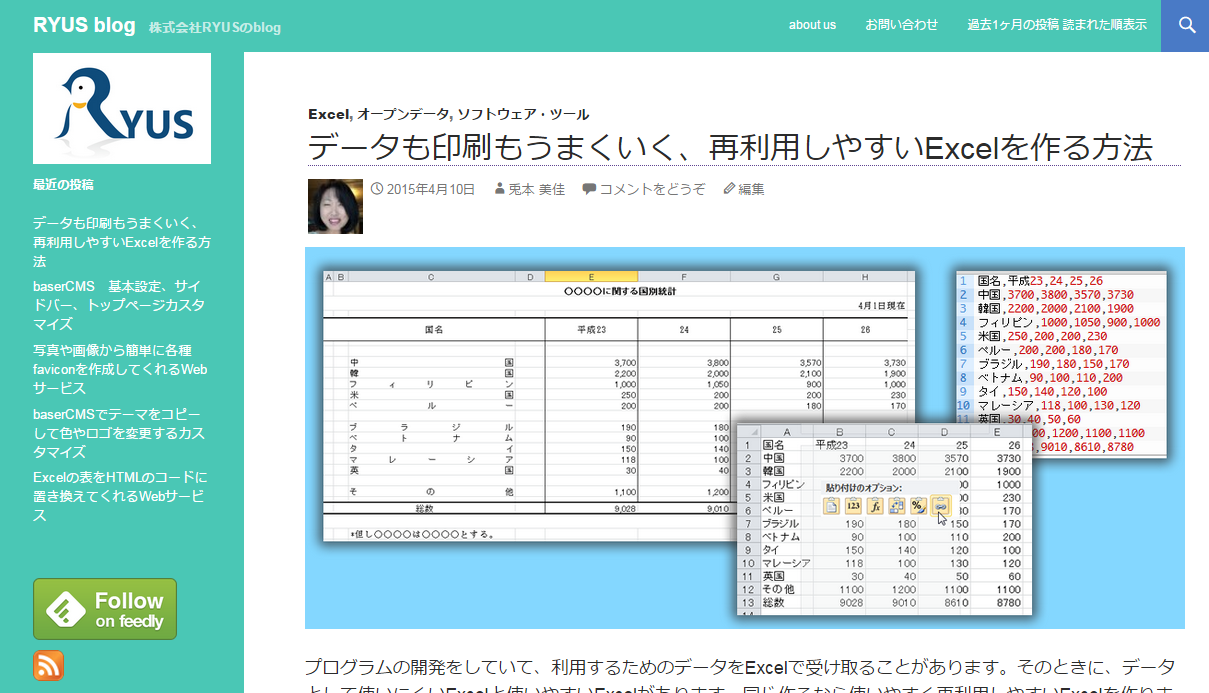Click the Follow on feedly button
The width and height of the screenshot is (1209, 693).
(105, 609)
